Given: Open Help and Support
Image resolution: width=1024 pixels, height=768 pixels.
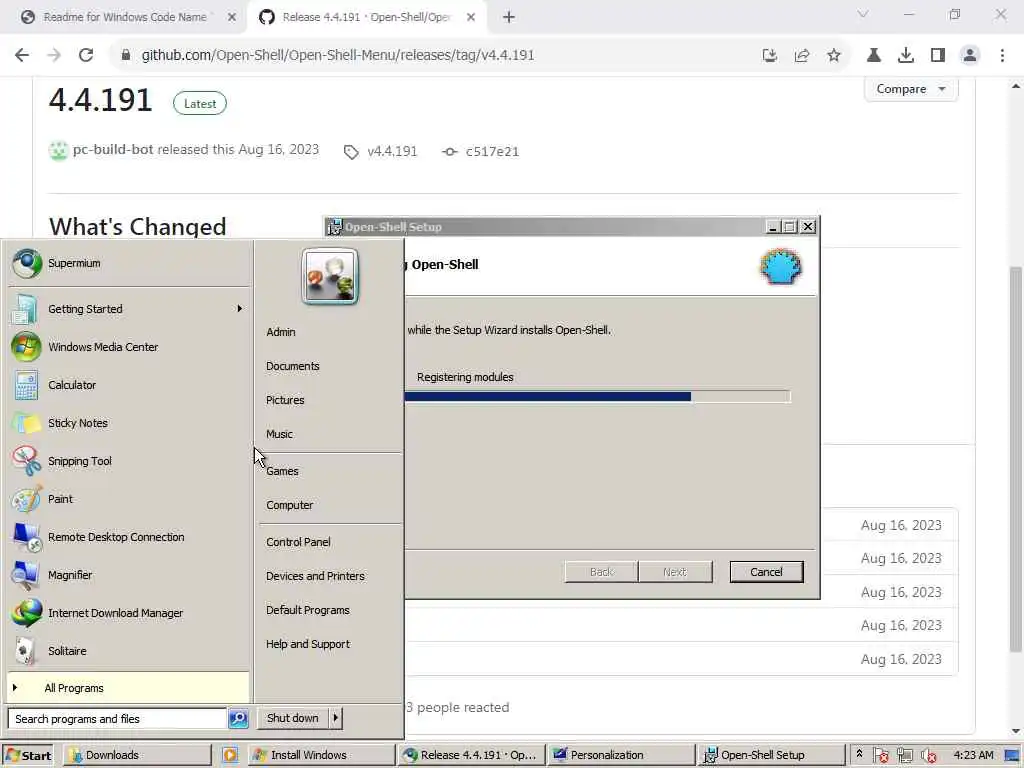Looking at the screenshot, I should [x=308, y=644].
